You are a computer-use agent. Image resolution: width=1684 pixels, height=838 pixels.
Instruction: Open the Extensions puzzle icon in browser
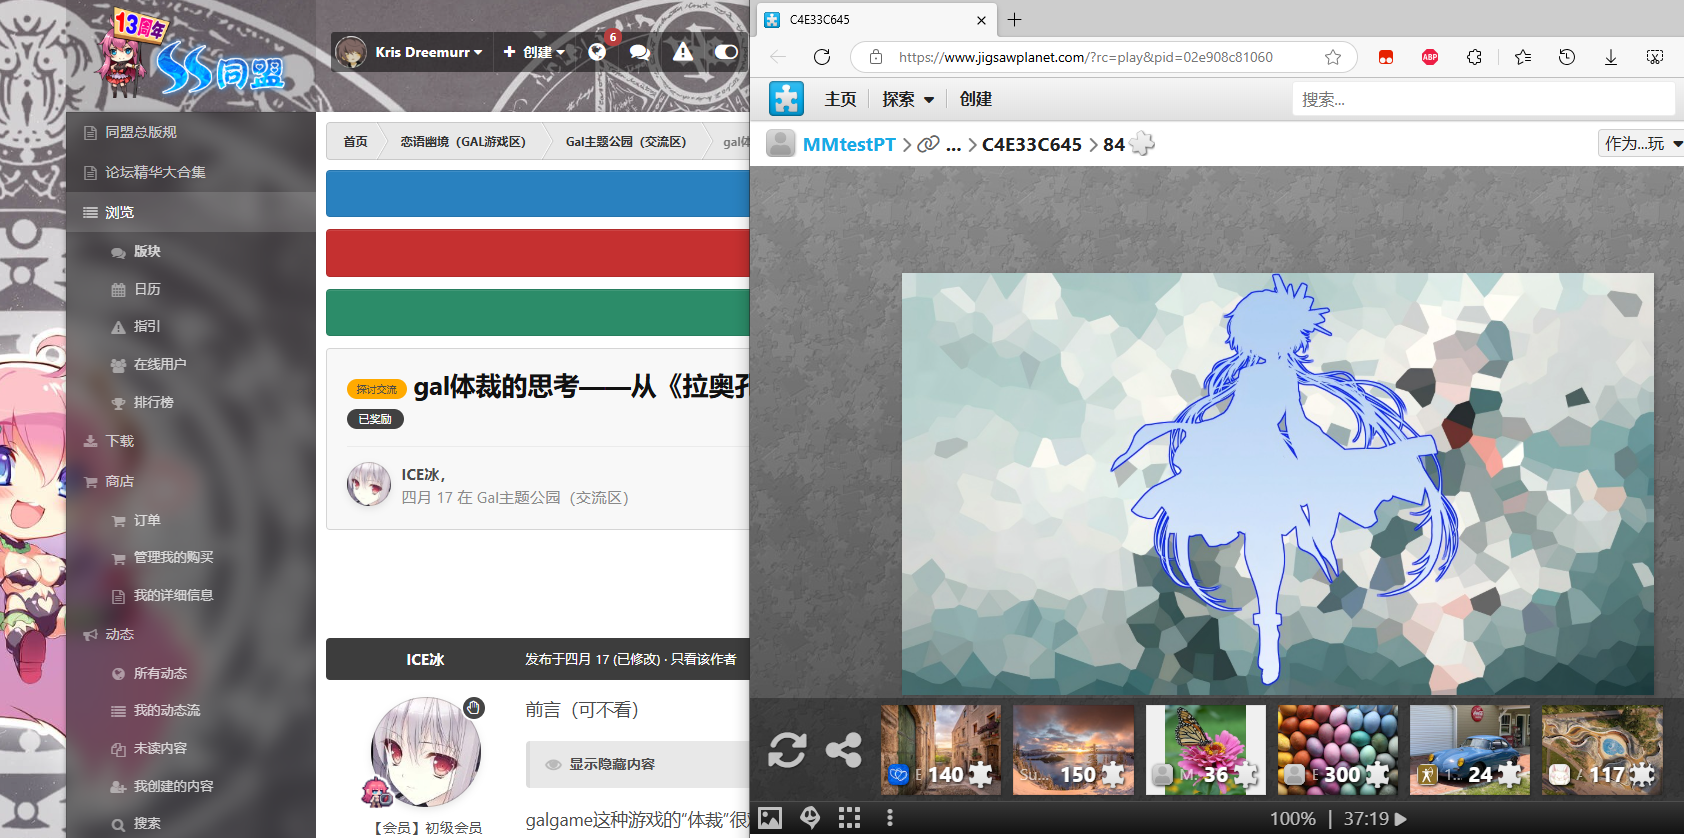tap(1474, 57)
